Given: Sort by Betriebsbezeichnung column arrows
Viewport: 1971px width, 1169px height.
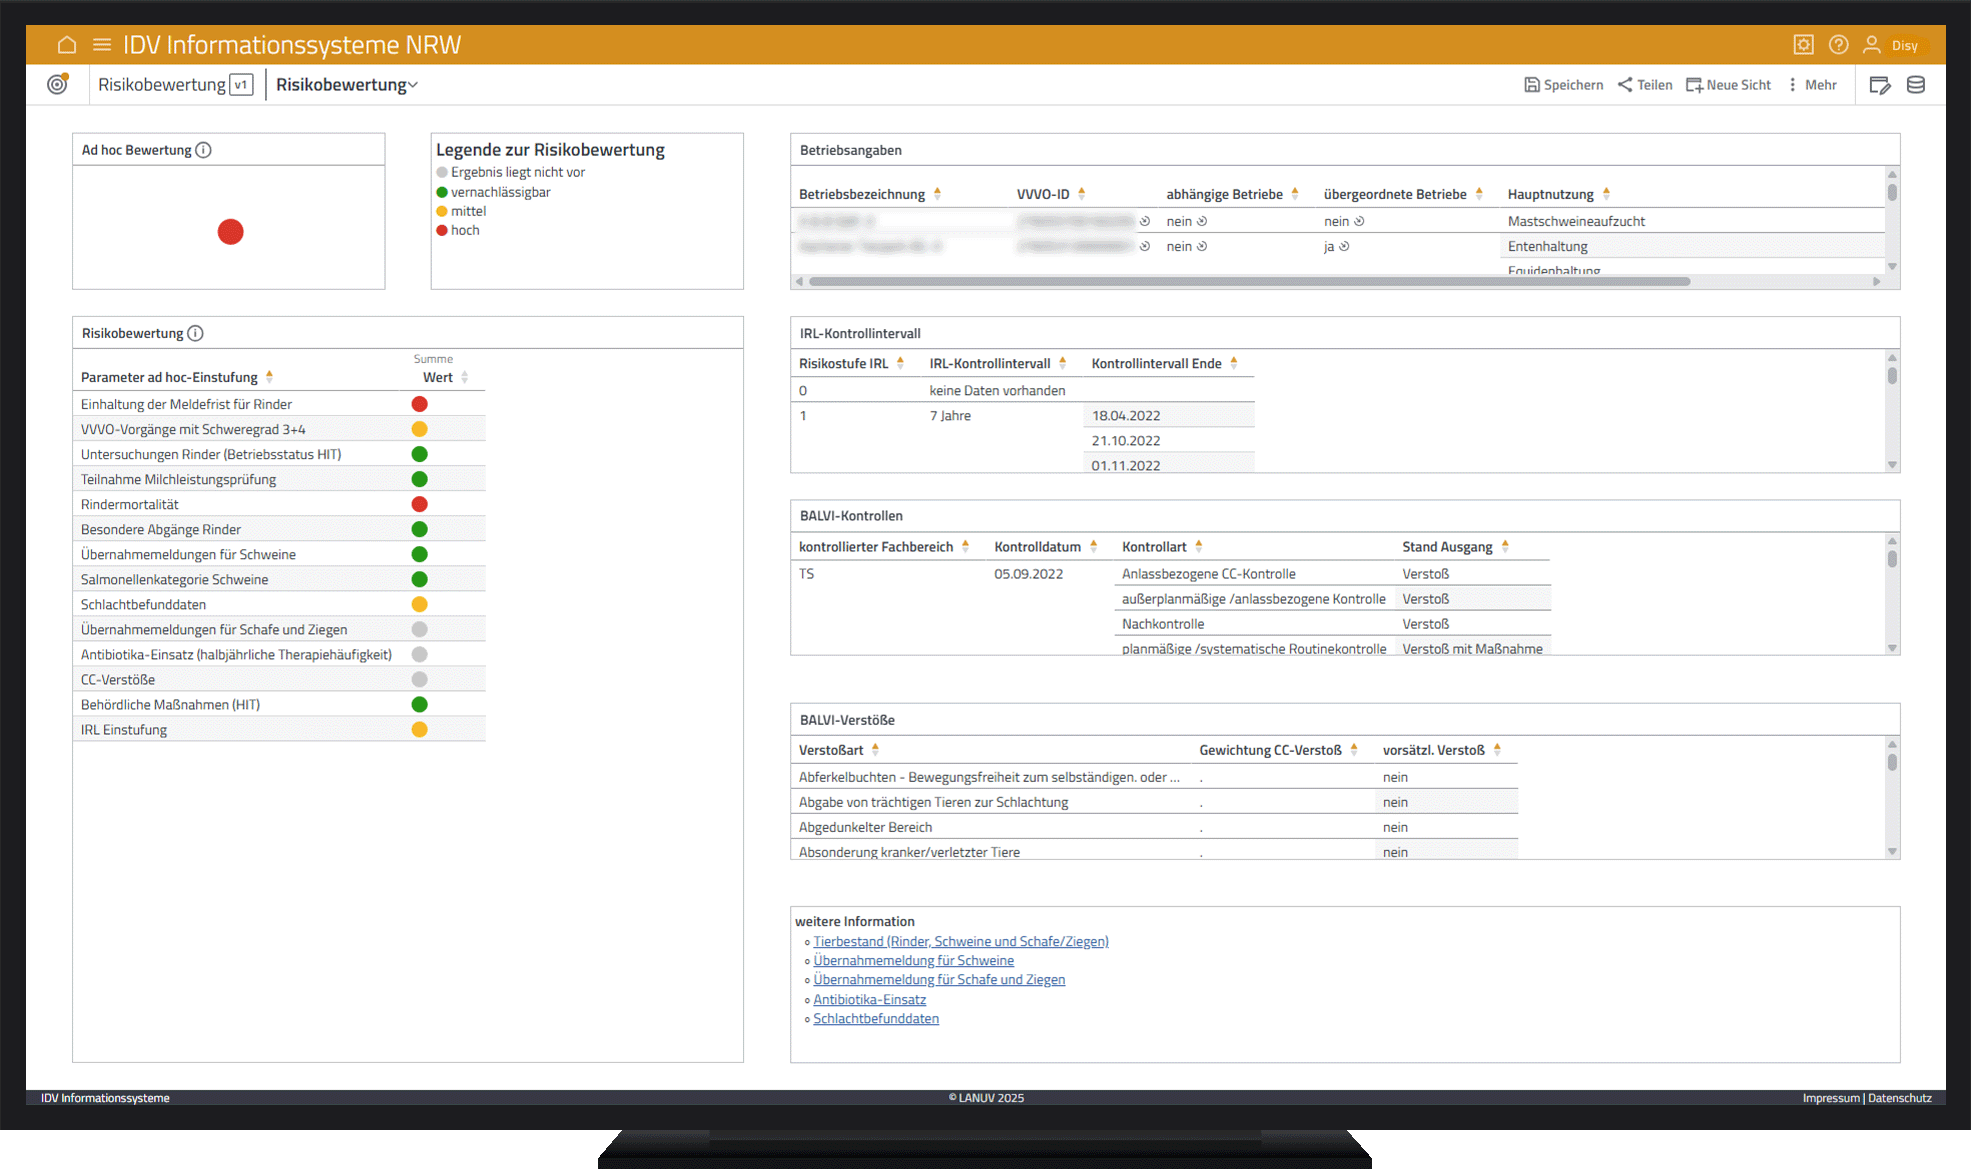Looking at the screenshot, I should (x=937, y=194).
